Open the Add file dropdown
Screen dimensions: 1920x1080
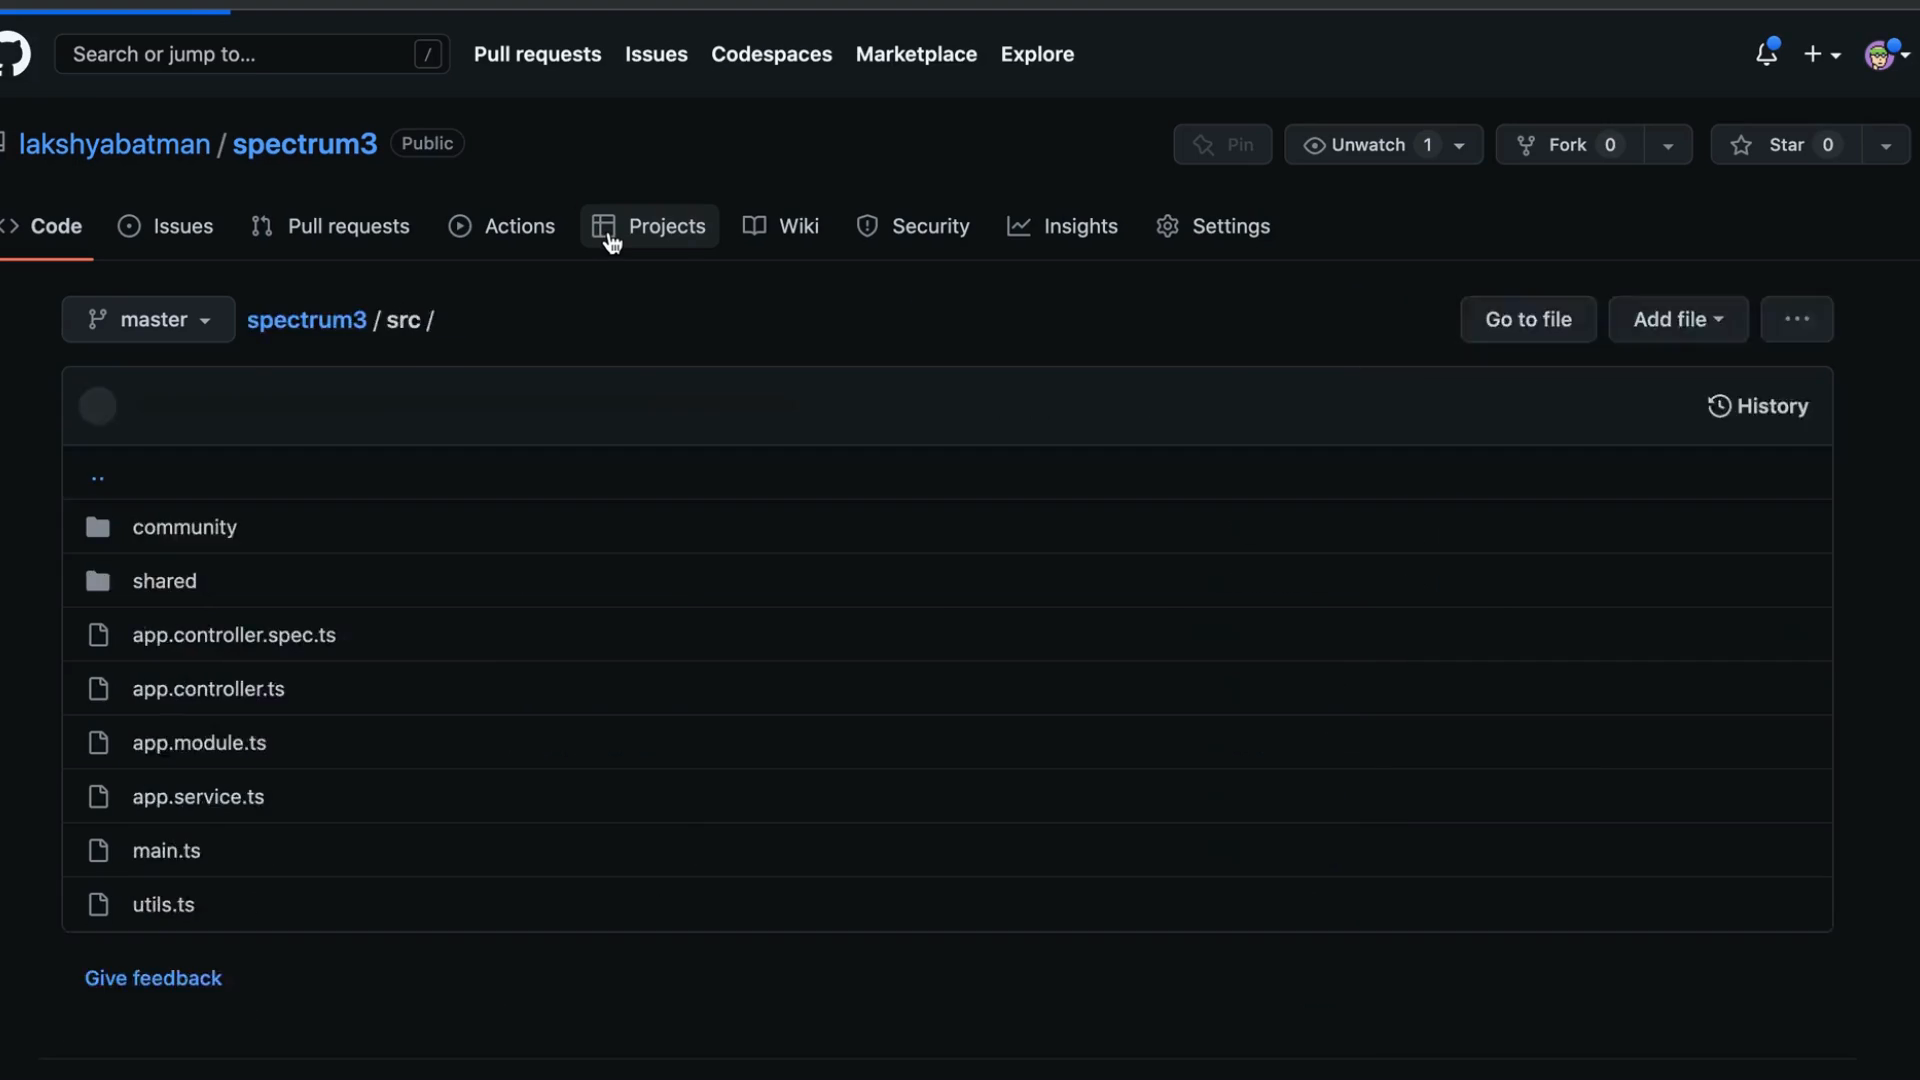pos(1678,320)
